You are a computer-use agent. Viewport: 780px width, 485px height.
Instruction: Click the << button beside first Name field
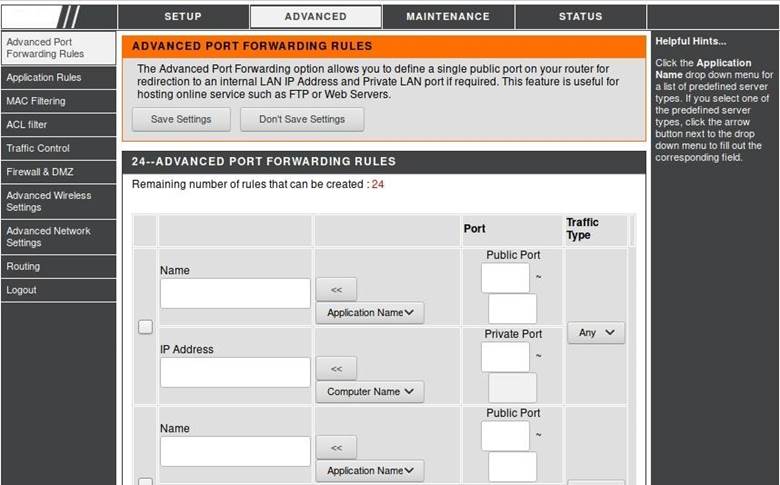[336, 290]
